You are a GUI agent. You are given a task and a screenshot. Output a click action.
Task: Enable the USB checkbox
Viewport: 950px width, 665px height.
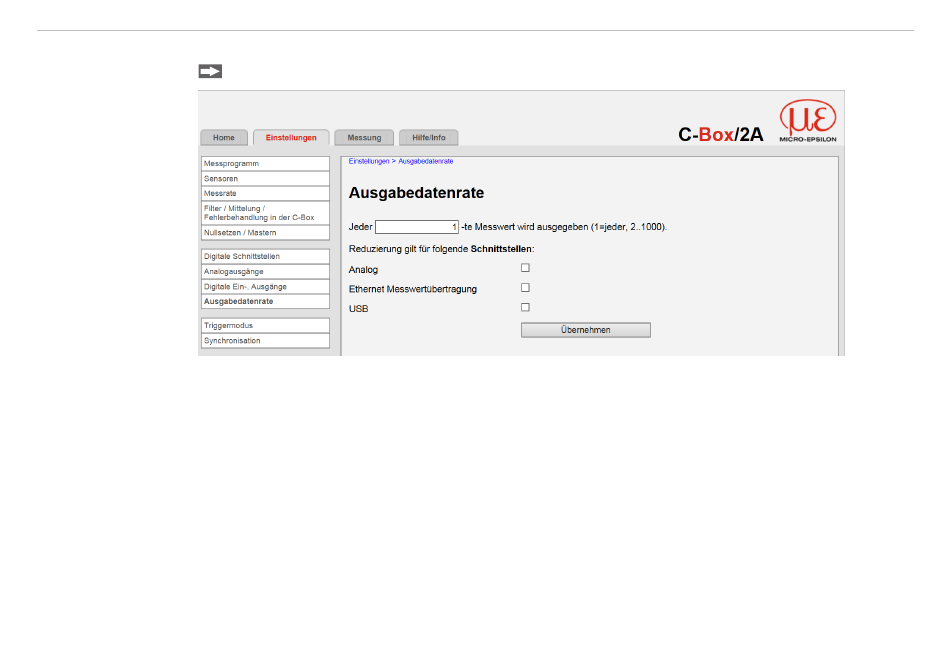coord(525,307)
